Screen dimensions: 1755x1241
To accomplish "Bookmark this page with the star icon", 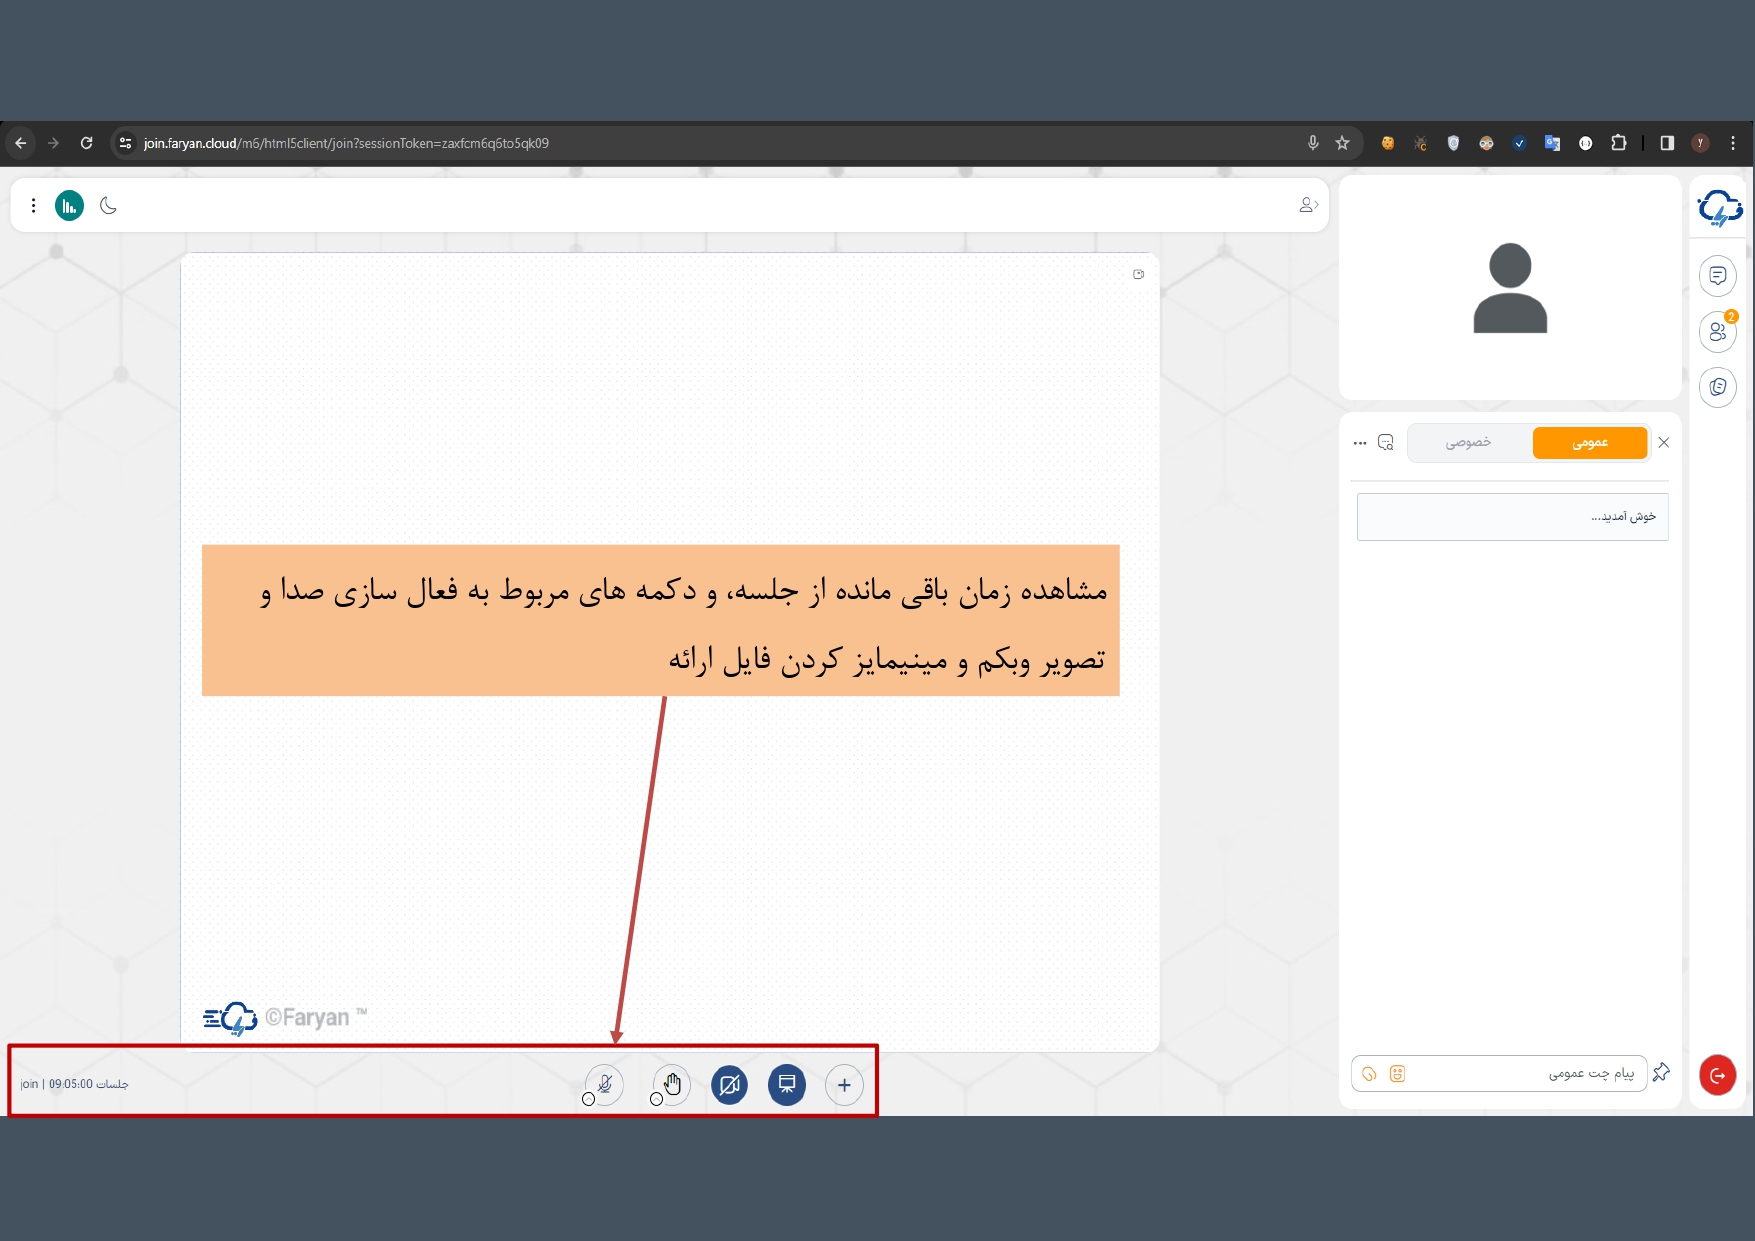I will pos(1342,143).
